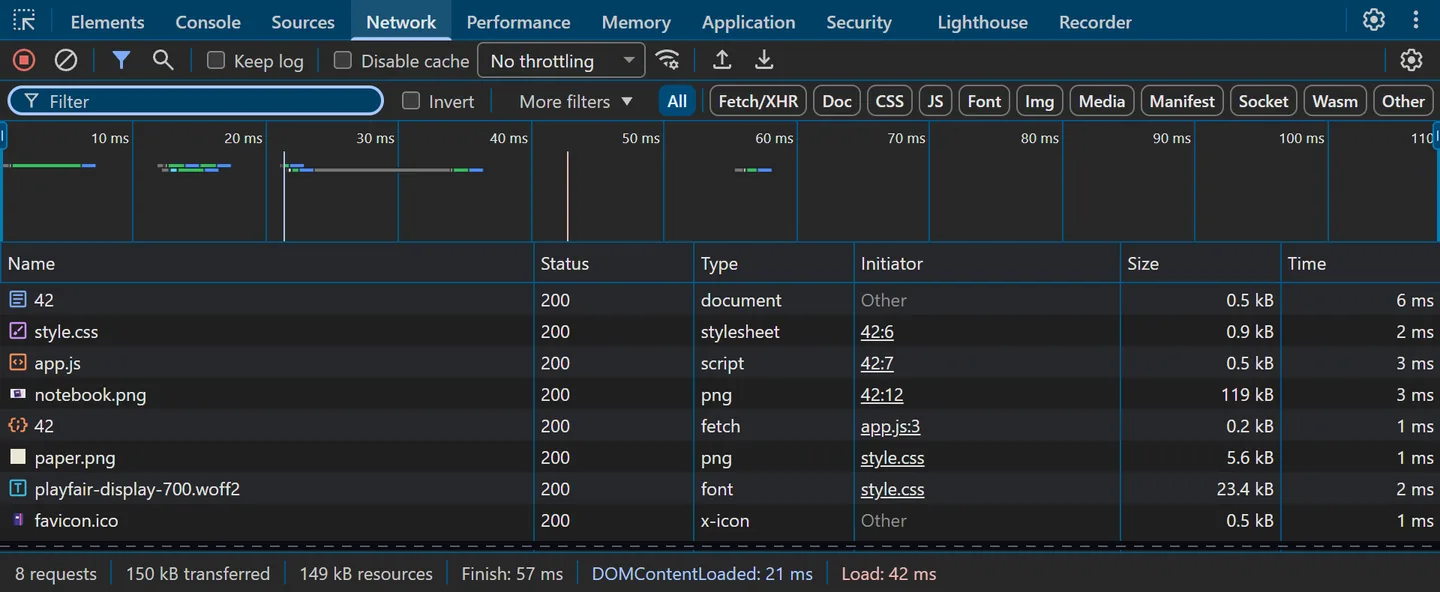Image resolution: width=1440 pixels, height=592 pixels.
Task: Expand the More filters menu
Action: [x=576, y=101]
